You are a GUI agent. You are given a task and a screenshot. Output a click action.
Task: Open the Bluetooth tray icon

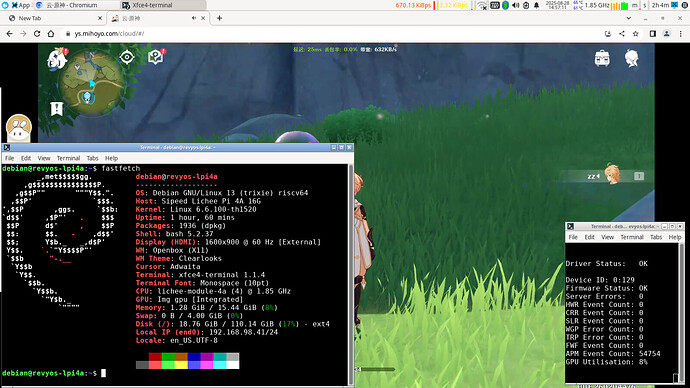coord(506,5)
